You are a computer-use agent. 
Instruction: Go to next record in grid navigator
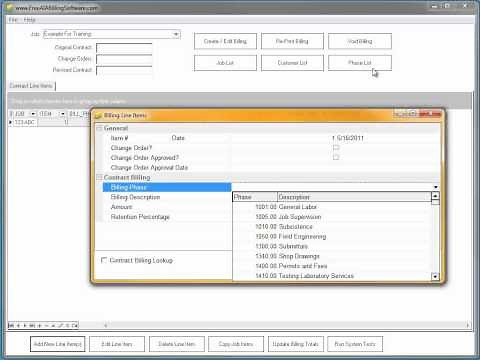point(25,325)
